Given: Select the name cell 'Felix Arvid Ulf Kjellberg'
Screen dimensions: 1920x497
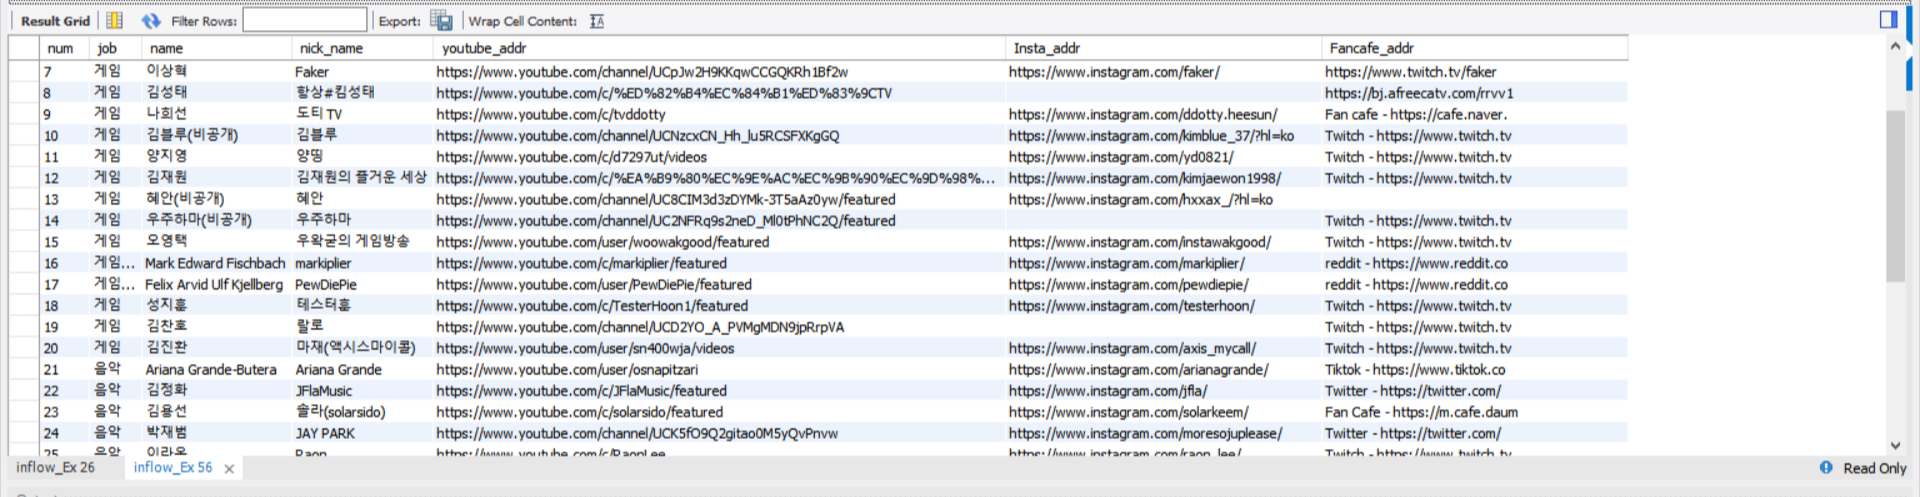Looking at the screenshot, I should point(214,284).
